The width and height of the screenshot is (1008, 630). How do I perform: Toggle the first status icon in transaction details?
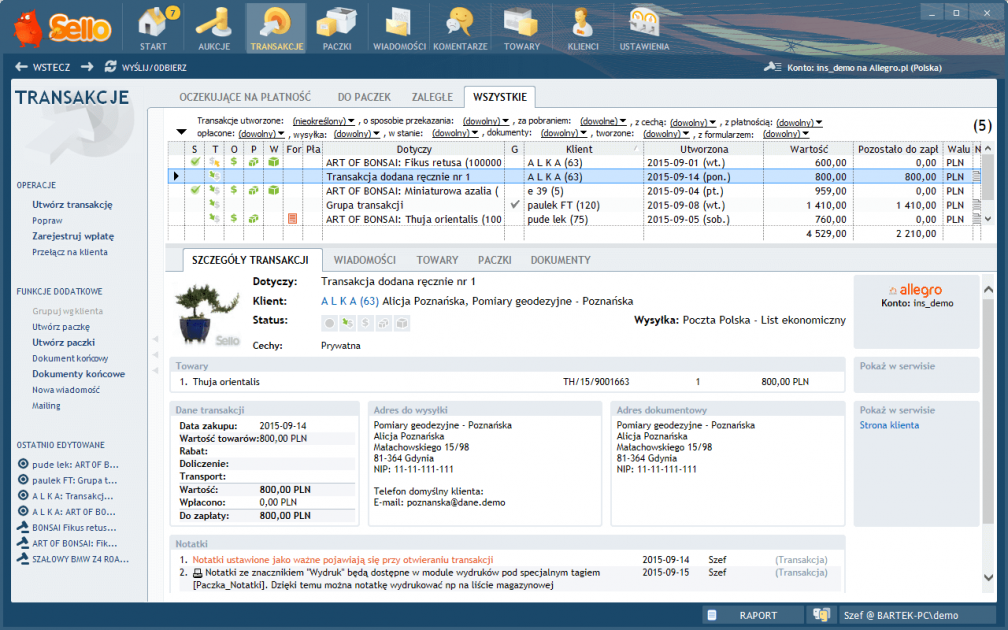(x=329, y=322)
